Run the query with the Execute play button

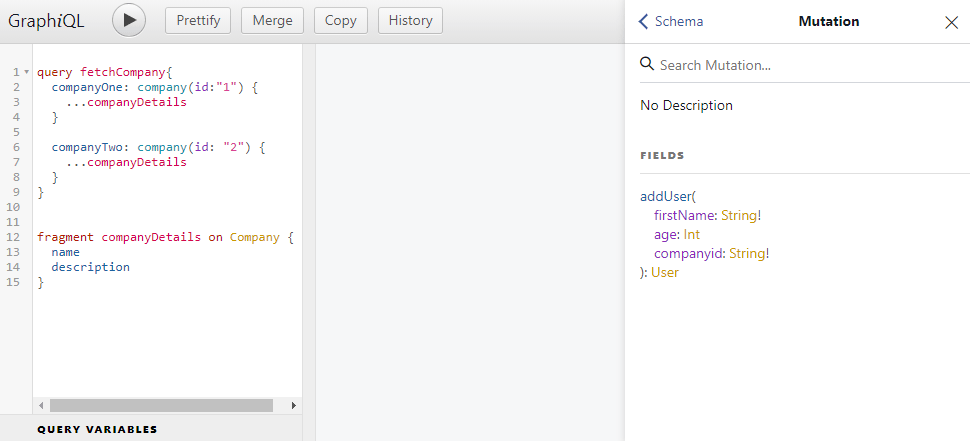pyautogui.click(x=129, y=21)
